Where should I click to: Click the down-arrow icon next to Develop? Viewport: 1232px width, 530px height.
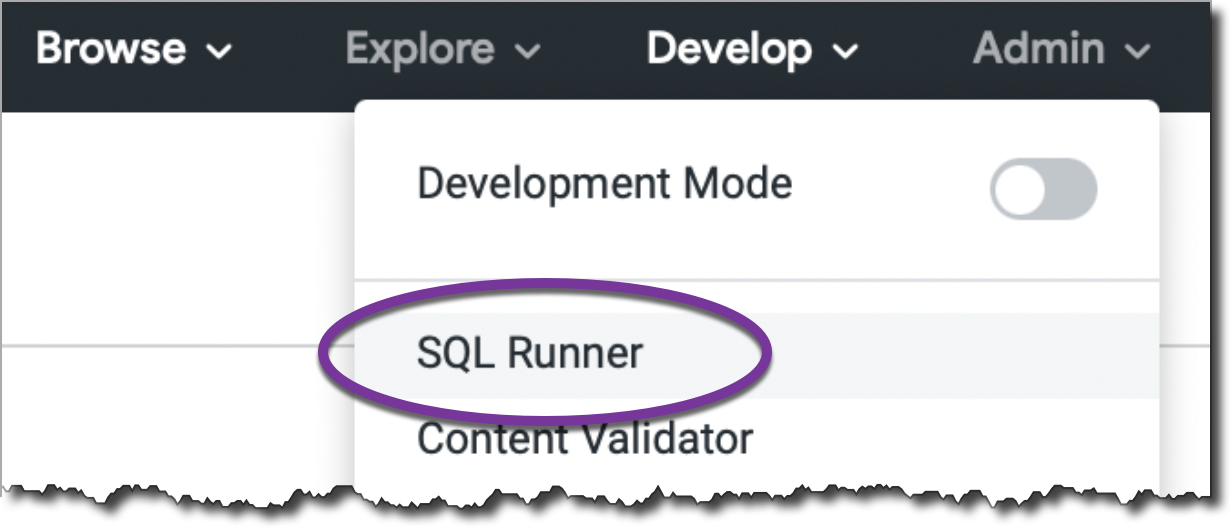click(x=846, y=51)
